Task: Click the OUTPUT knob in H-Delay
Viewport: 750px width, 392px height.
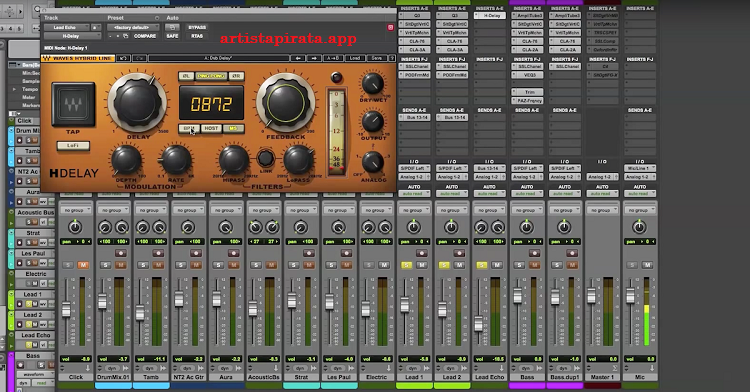Action: (373, 122)
